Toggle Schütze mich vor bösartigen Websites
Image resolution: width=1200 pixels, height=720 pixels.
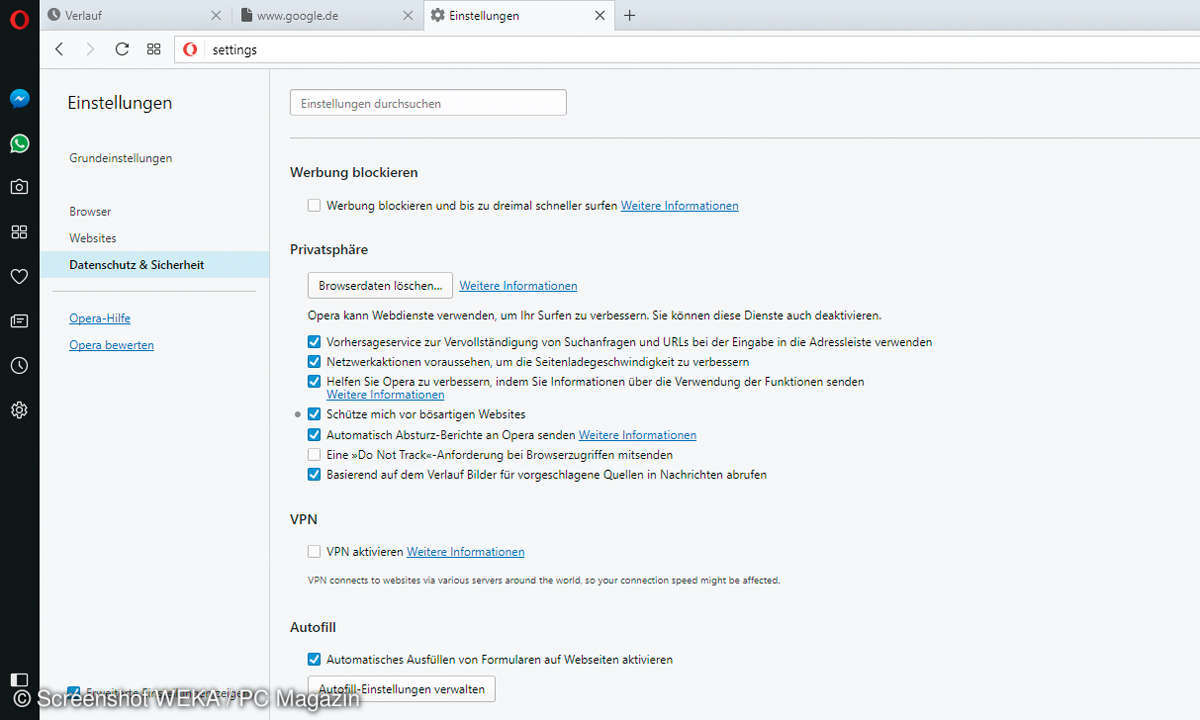pos(314,413)
